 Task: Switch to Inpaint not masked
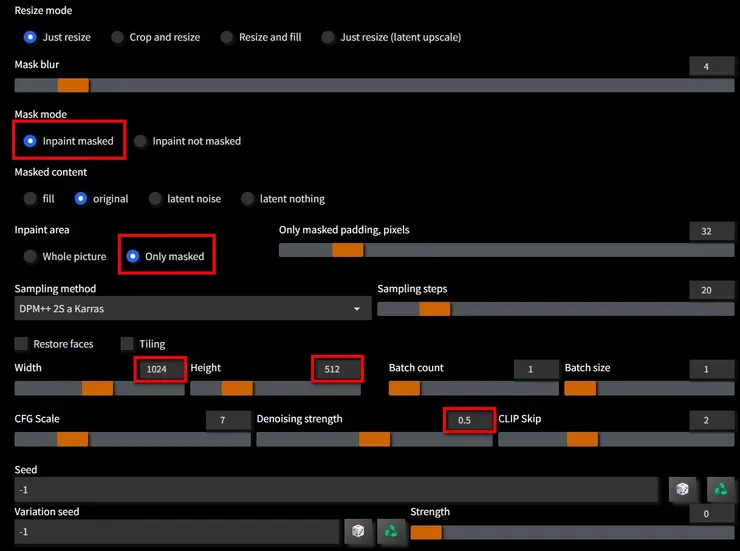(187, 141)
